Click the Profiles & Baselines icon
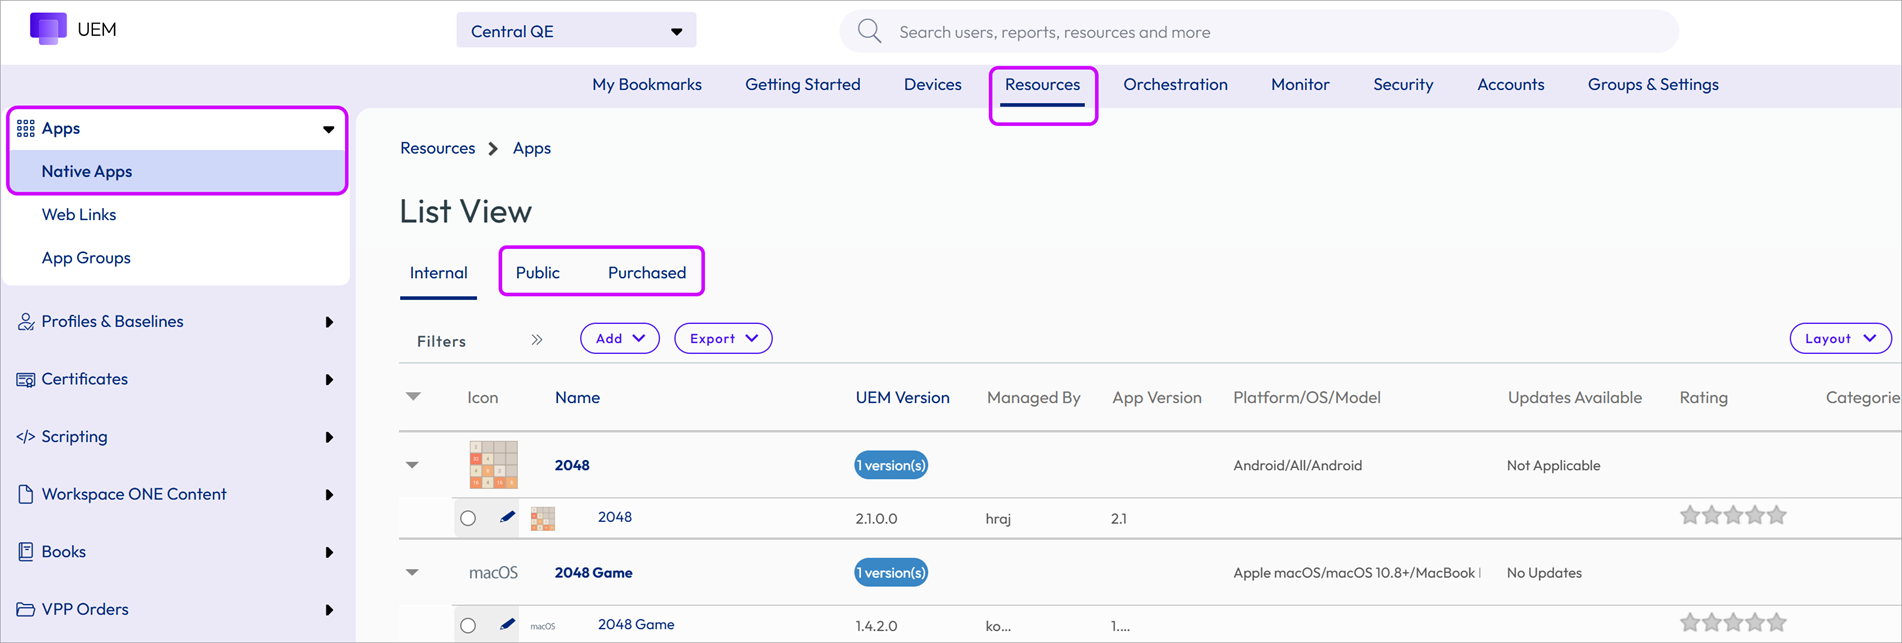Screen dimensions: 1902x643 pyautogui.click(x=26, y=321)
